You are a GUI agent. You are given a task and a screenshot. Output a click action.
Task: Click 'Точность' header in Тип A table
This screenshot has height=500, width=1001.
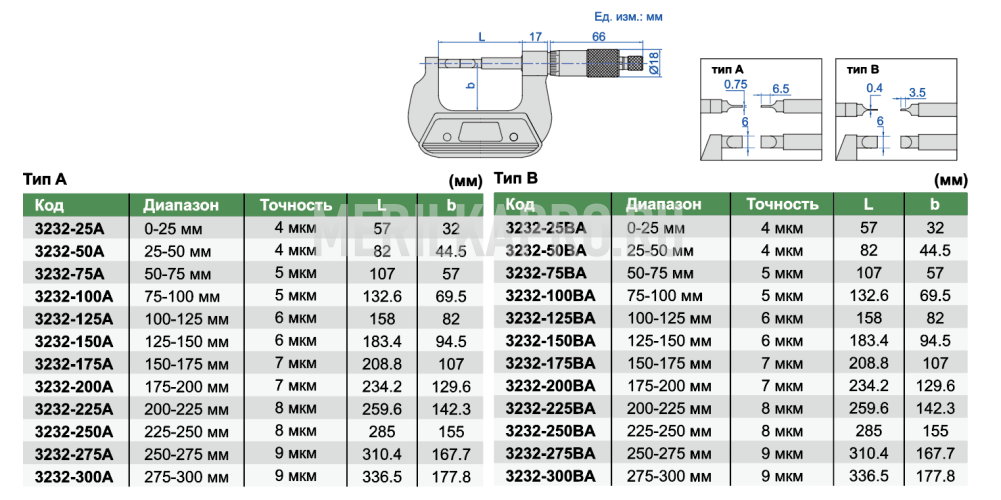296,205
